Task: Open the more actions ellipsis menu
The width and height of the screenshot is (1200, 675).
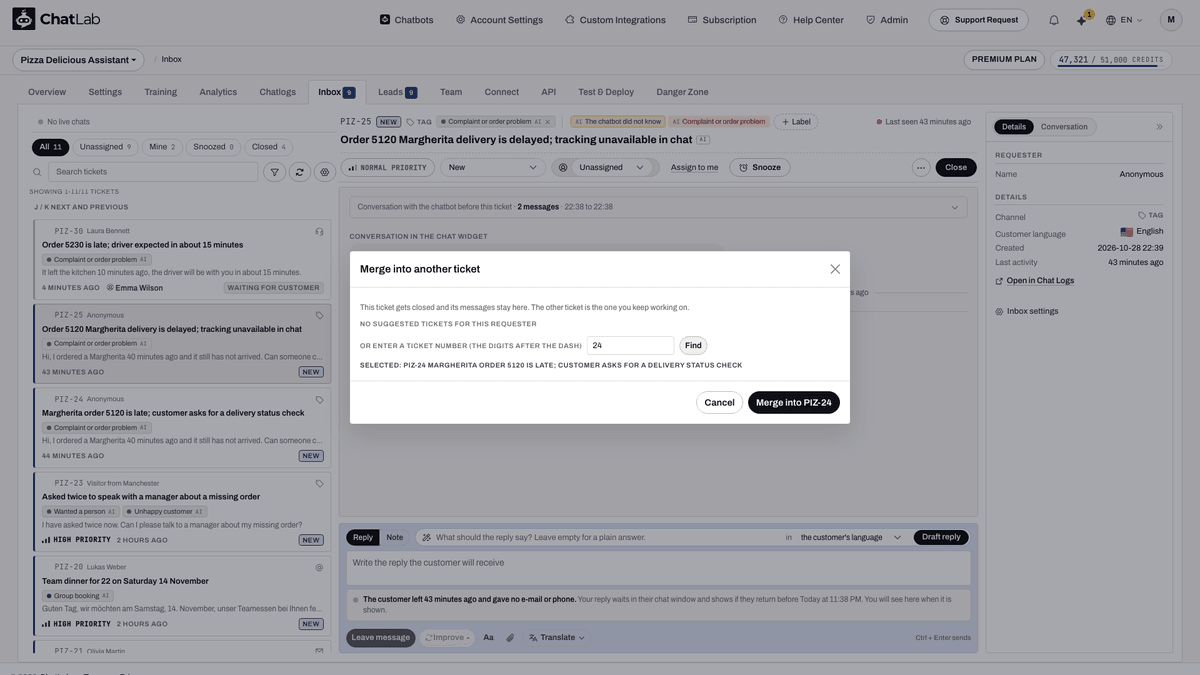Action: pyautogui.click(x=920, y=167)
